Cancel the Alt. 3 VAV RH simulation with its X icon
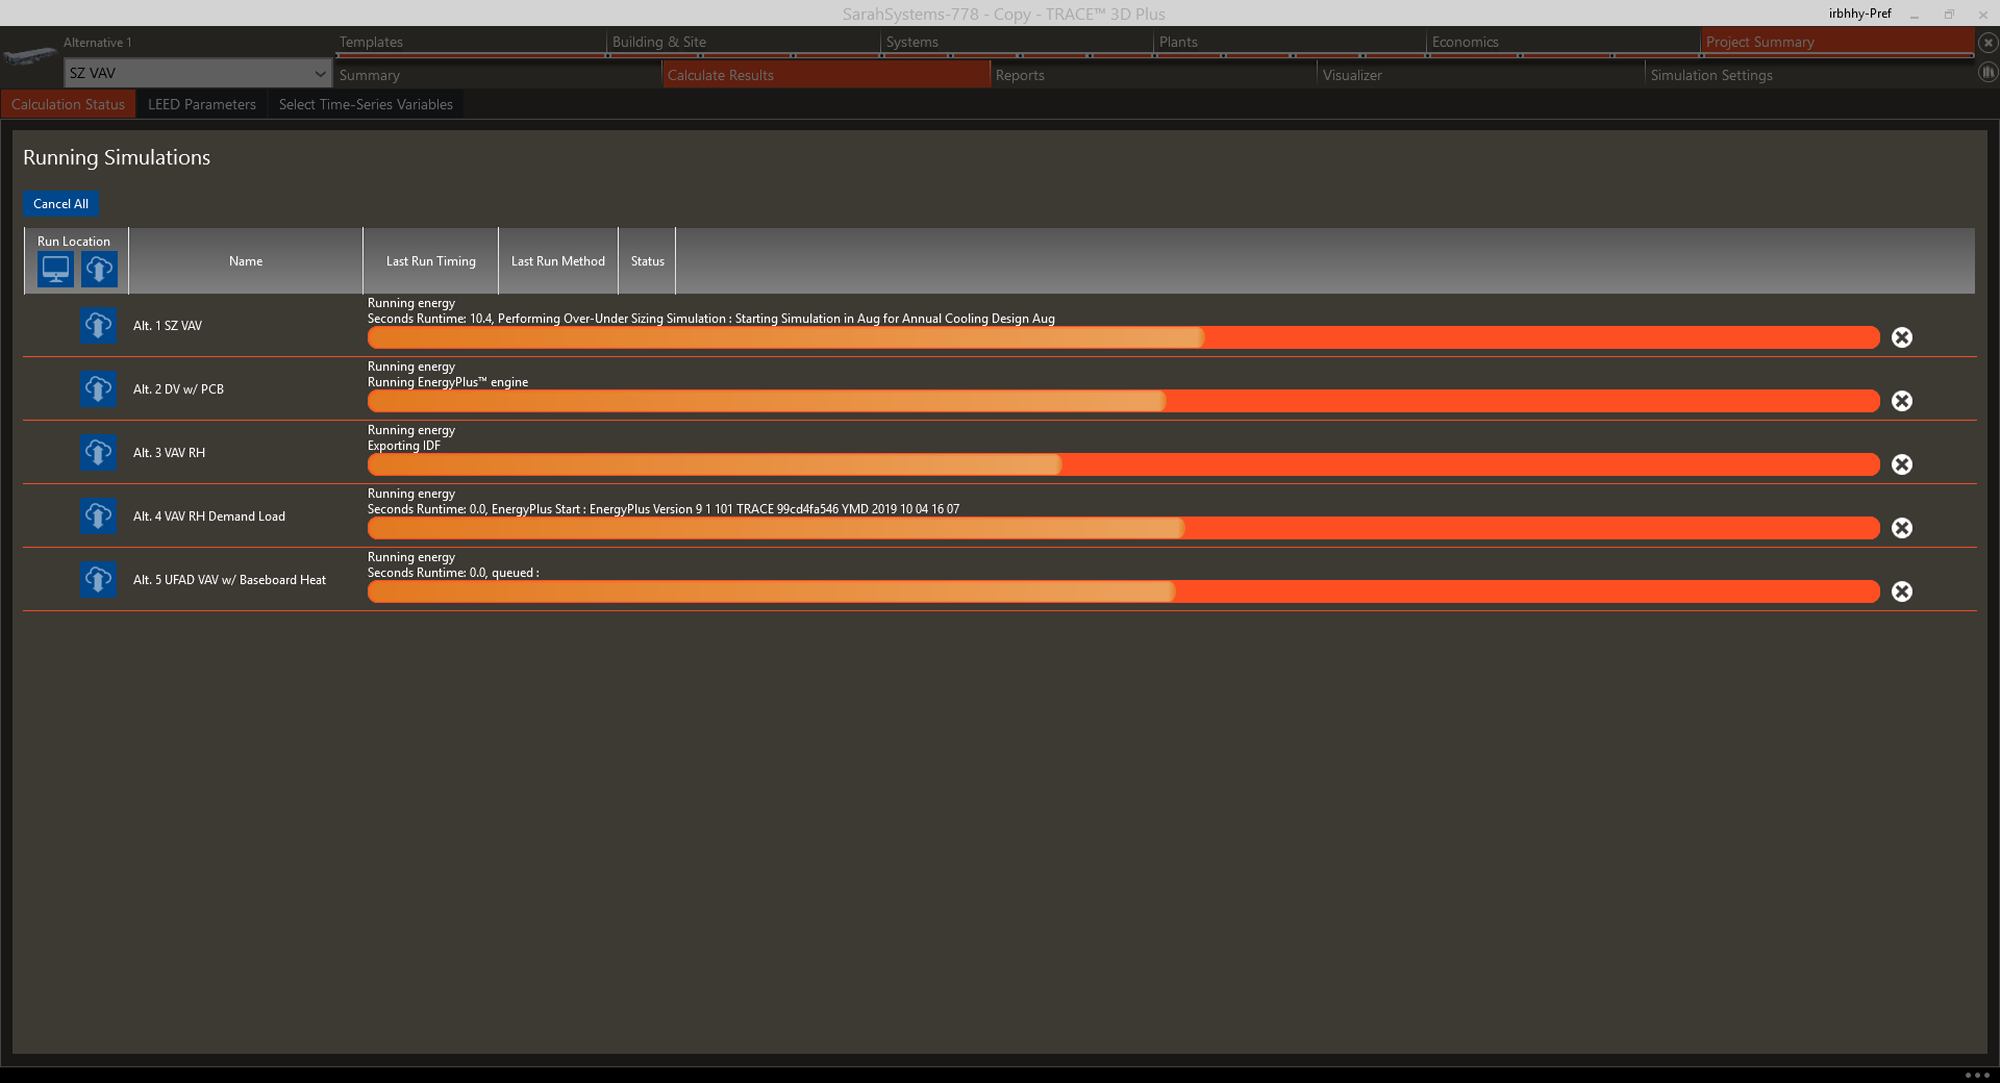Viewport: 2000px width, 1083px height. click(1901, 464)
